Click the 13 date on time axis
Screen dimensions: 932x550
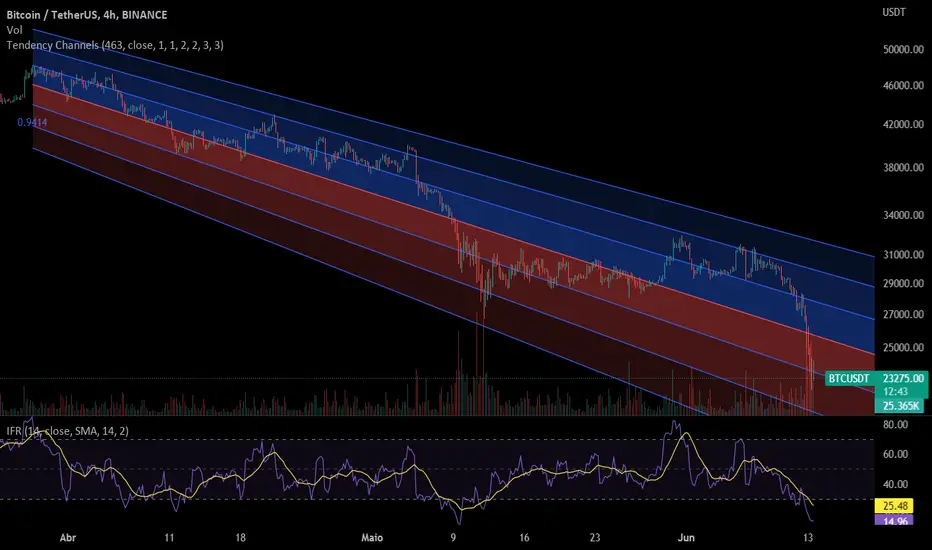pyautogui.click(x=808, y=538)
